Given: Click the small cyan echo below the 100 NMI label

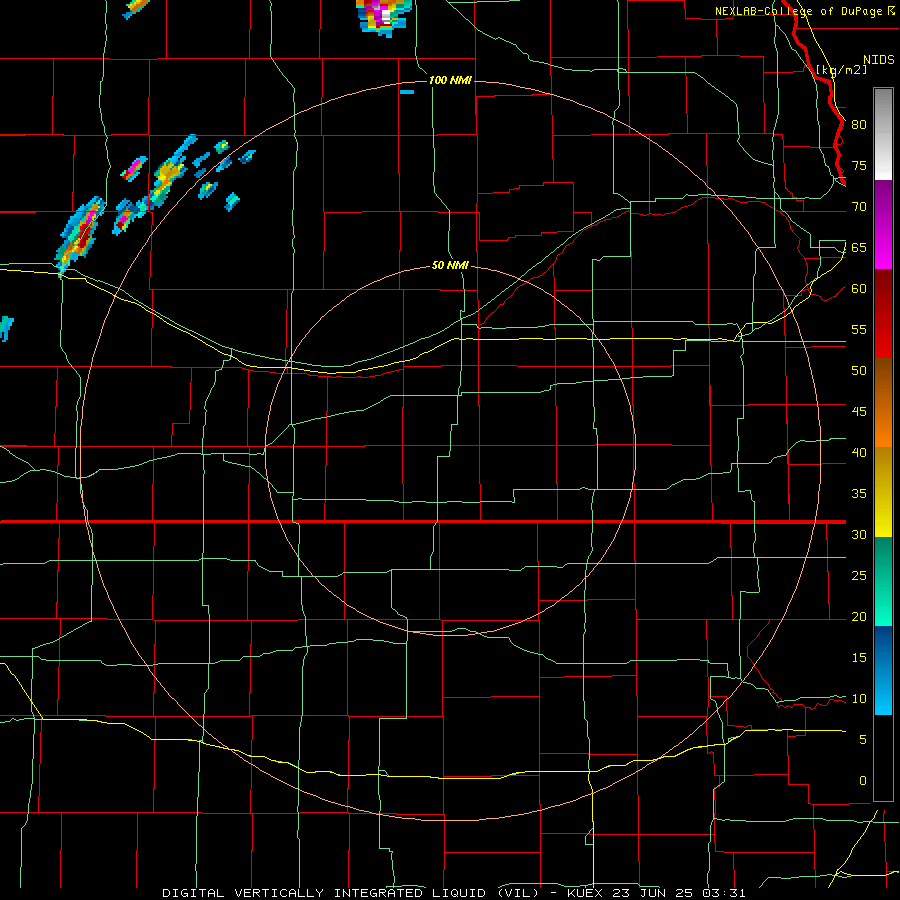Looking at the screenshot, I should 407,92.
